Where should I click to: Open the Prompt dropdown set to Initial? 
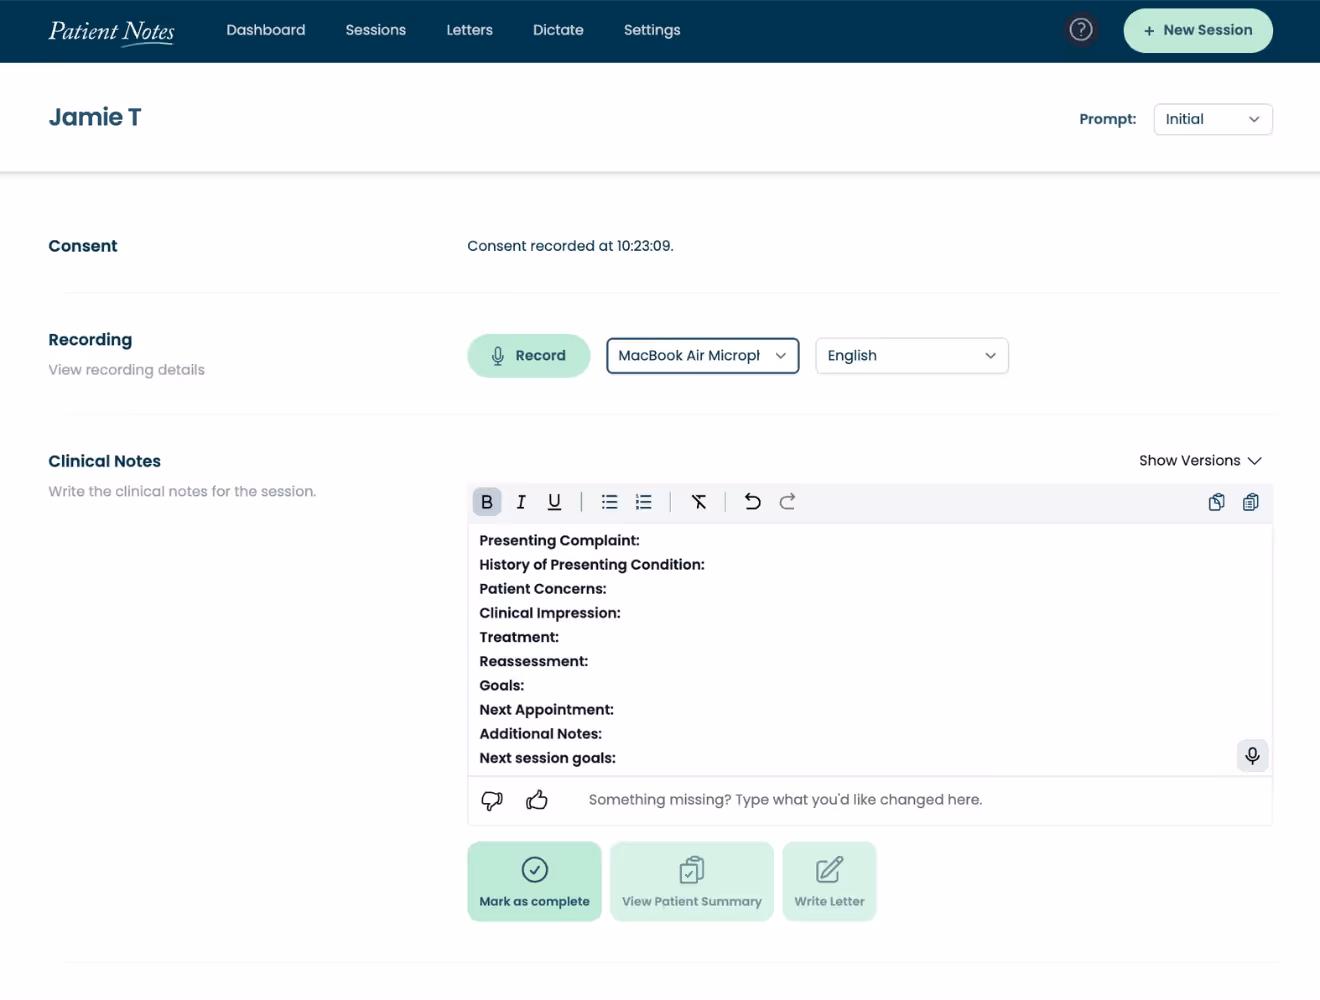1213,119
